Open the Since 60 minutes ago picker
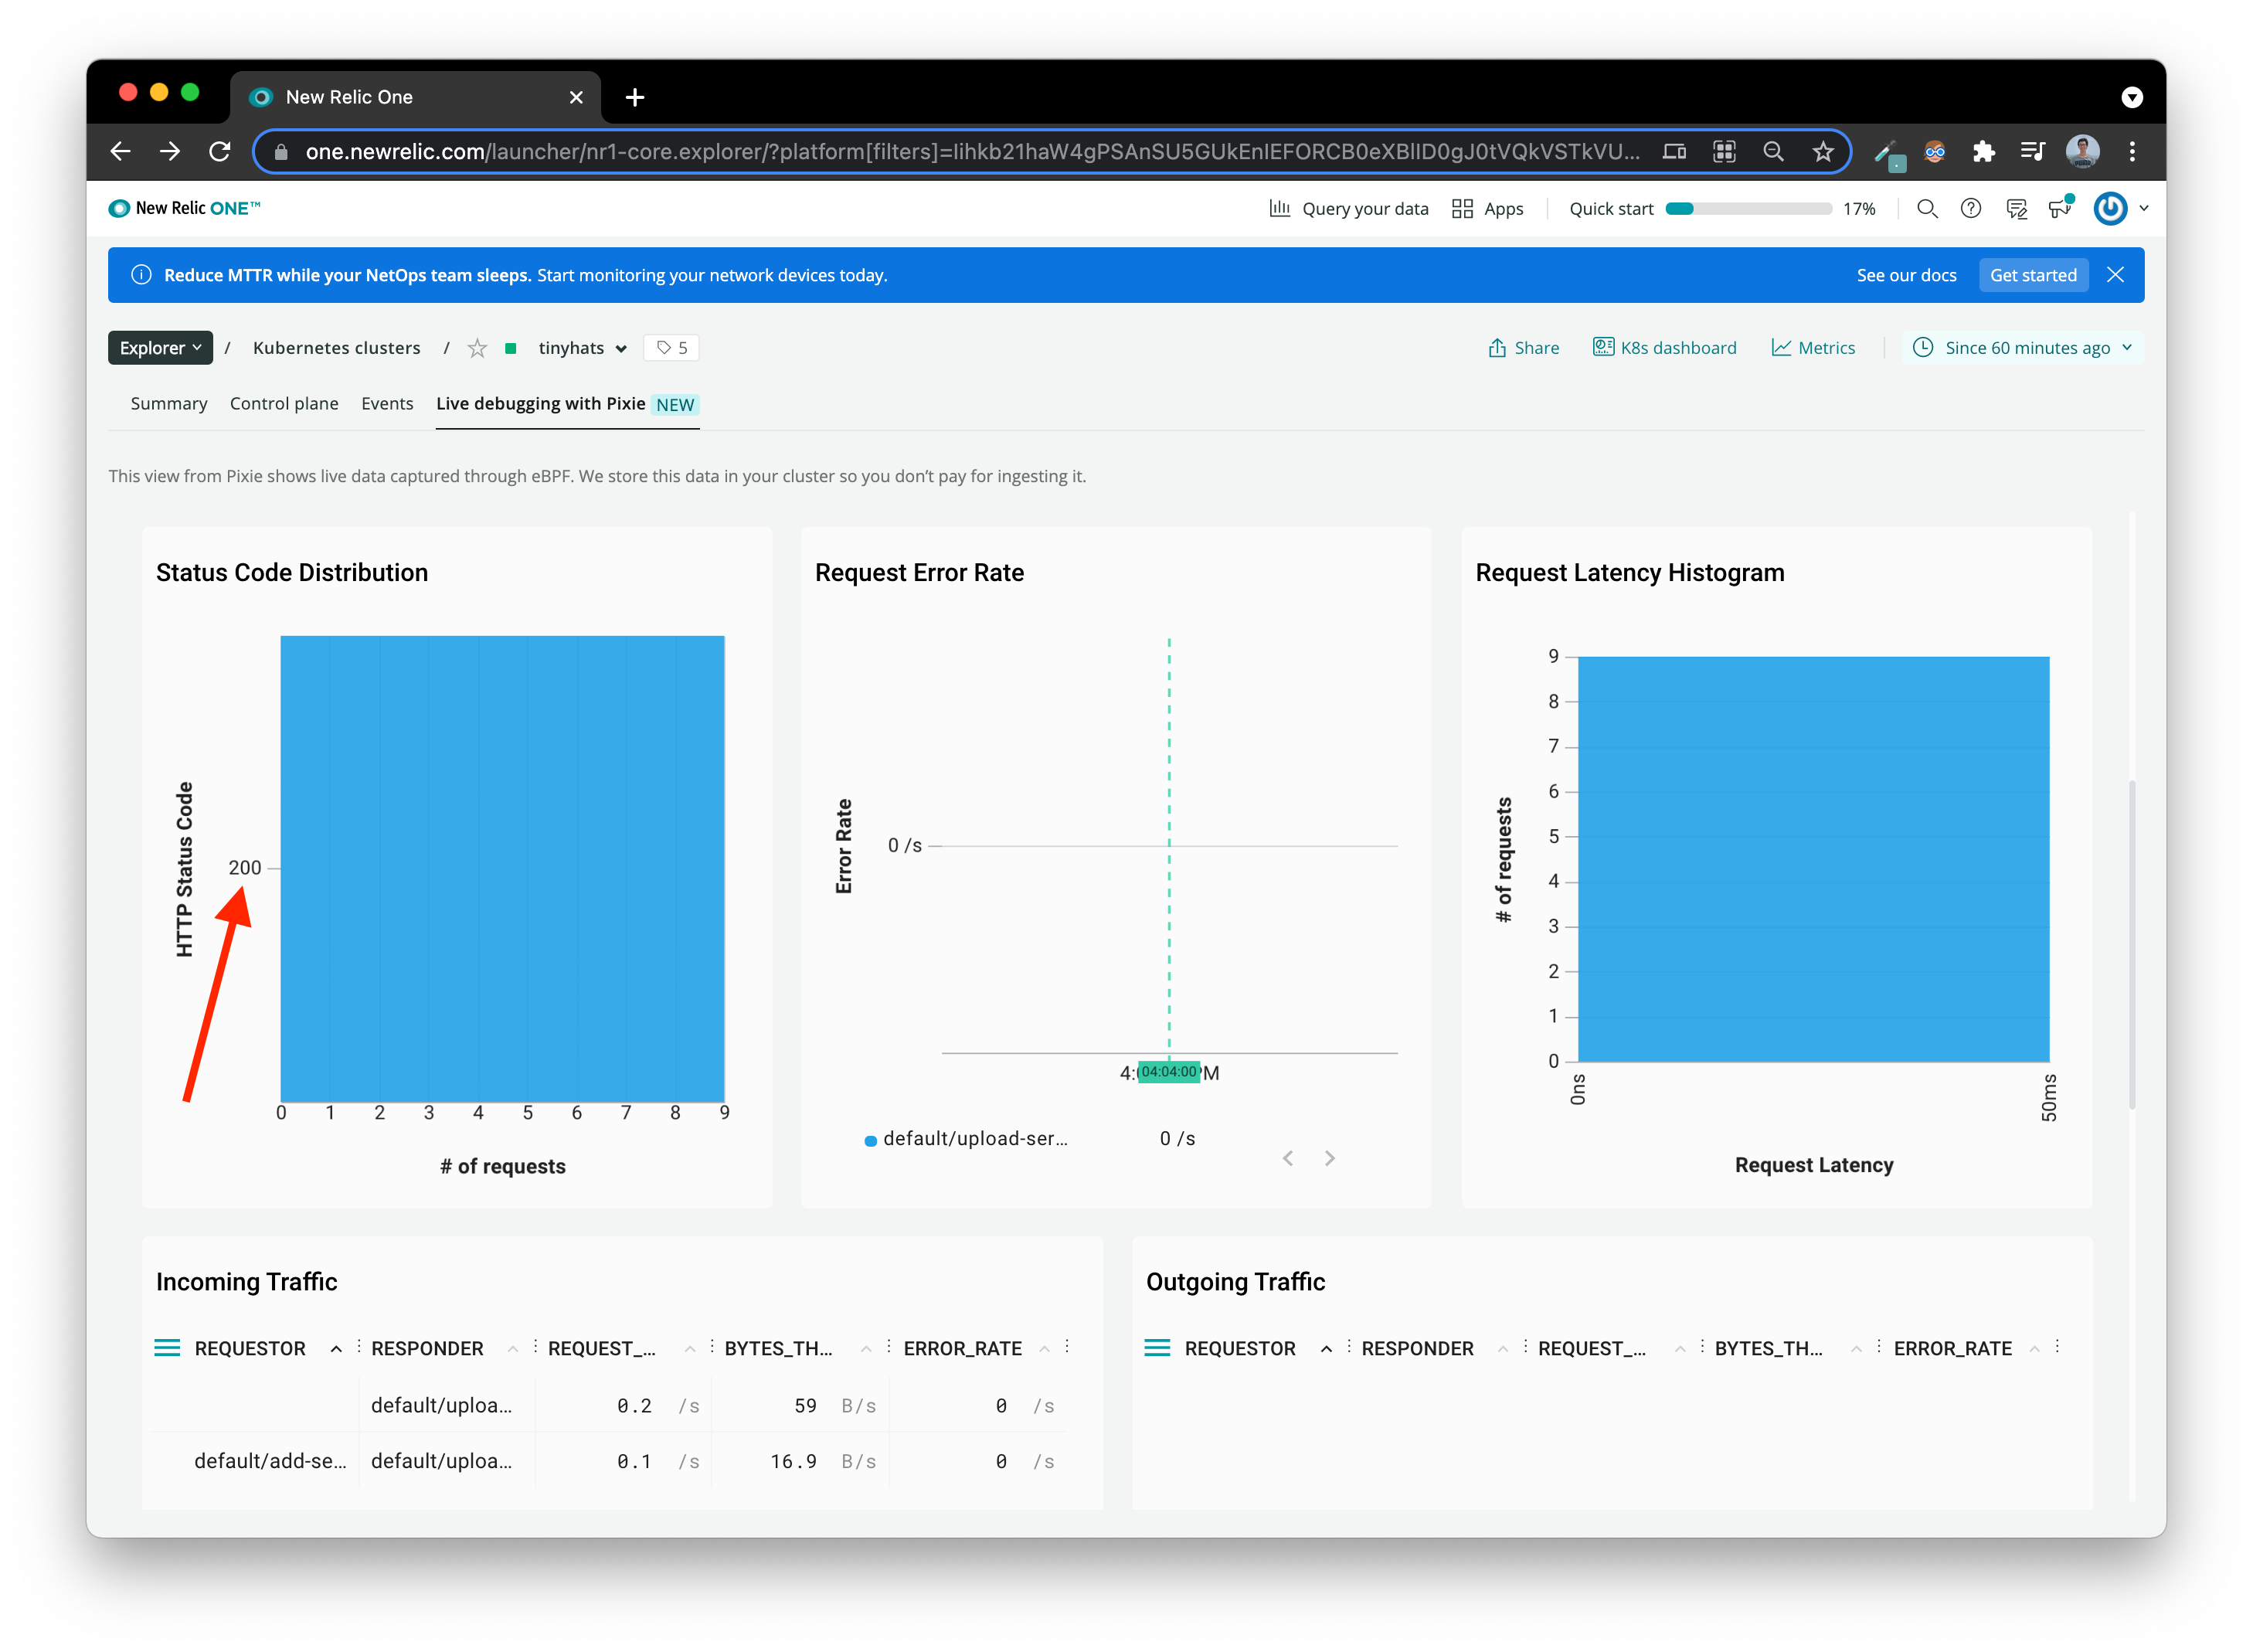The image size is (2253, 1652). 2024,348
